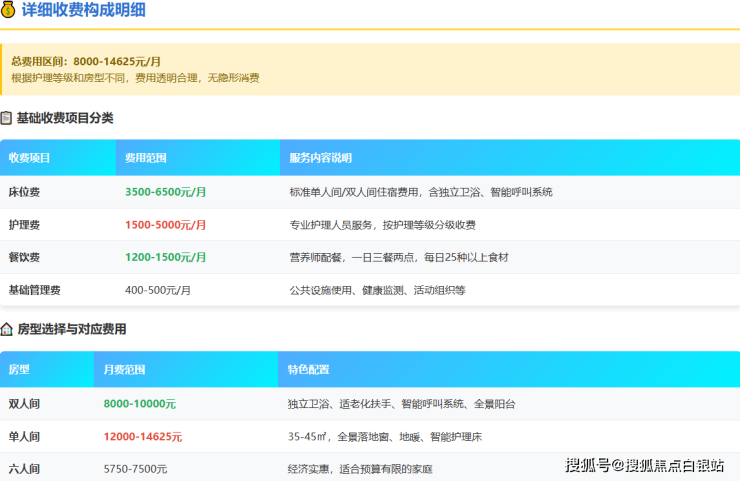Click the 特色配置 column header

tap(308, 370)
